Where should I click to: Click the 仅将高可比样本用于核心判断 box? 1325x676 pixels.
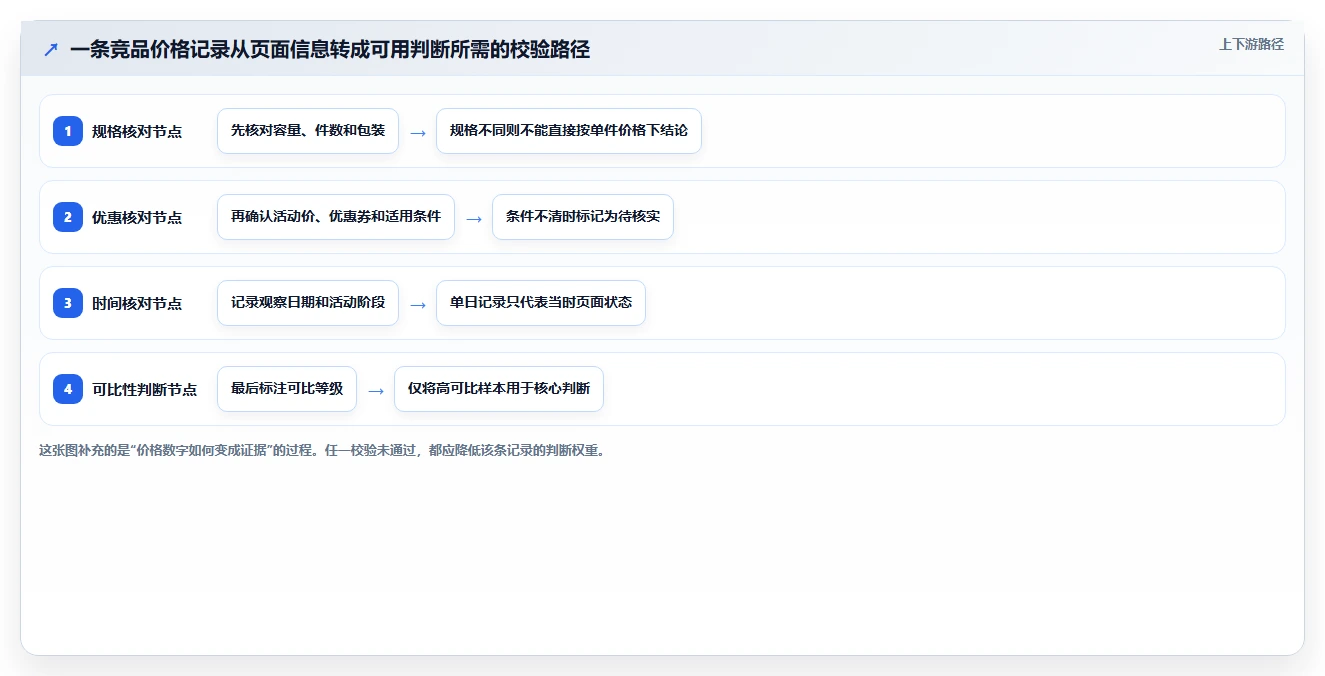click(x=499, y=389)
